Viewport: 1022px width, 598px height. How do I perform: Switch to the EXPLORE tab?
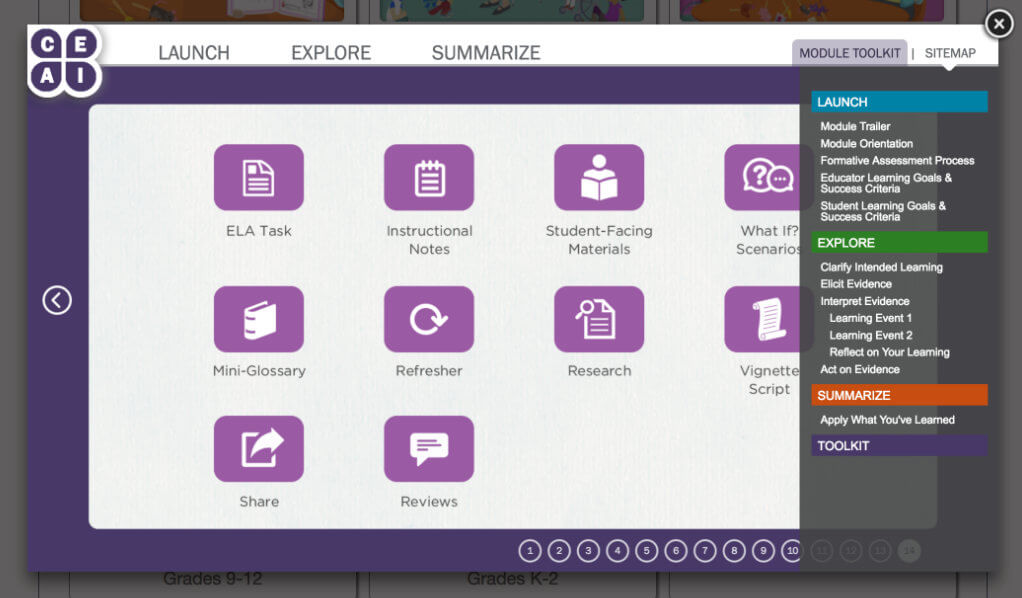click(331, 53)
